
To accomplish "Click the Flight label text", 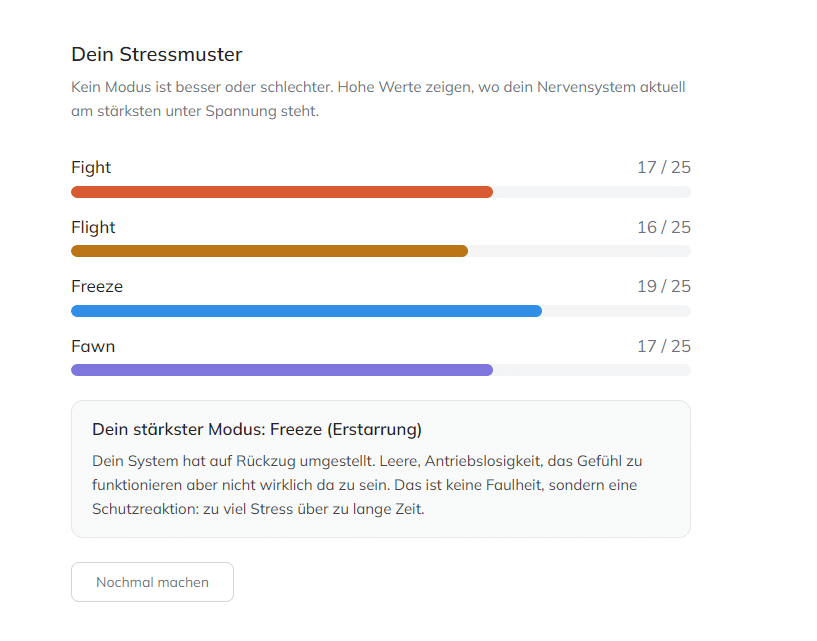I will pos(93,227).
